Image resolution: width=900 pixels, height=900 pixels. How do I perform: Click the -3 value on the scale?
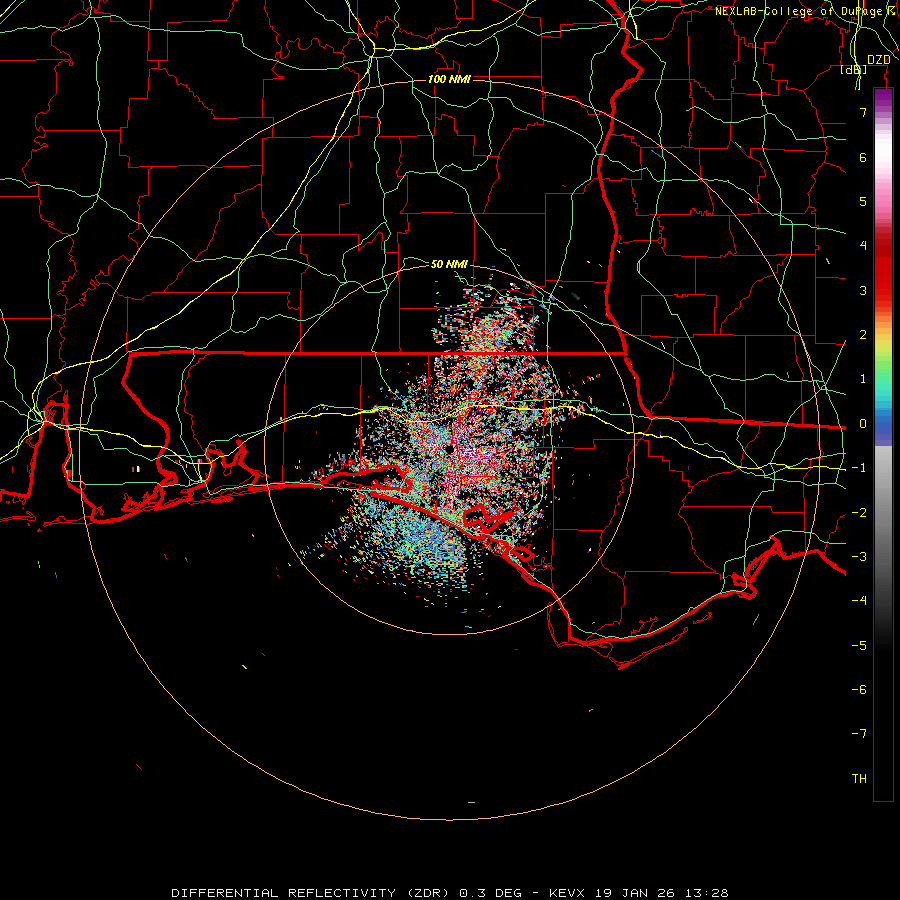coord(859,557)
